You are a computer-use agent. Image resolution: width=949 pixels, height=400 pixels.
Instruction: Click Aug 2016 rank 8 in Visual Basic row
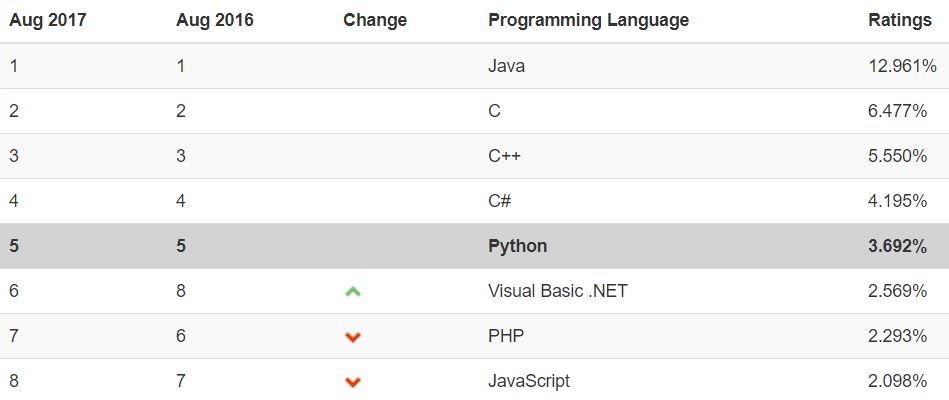coord(181,291)
